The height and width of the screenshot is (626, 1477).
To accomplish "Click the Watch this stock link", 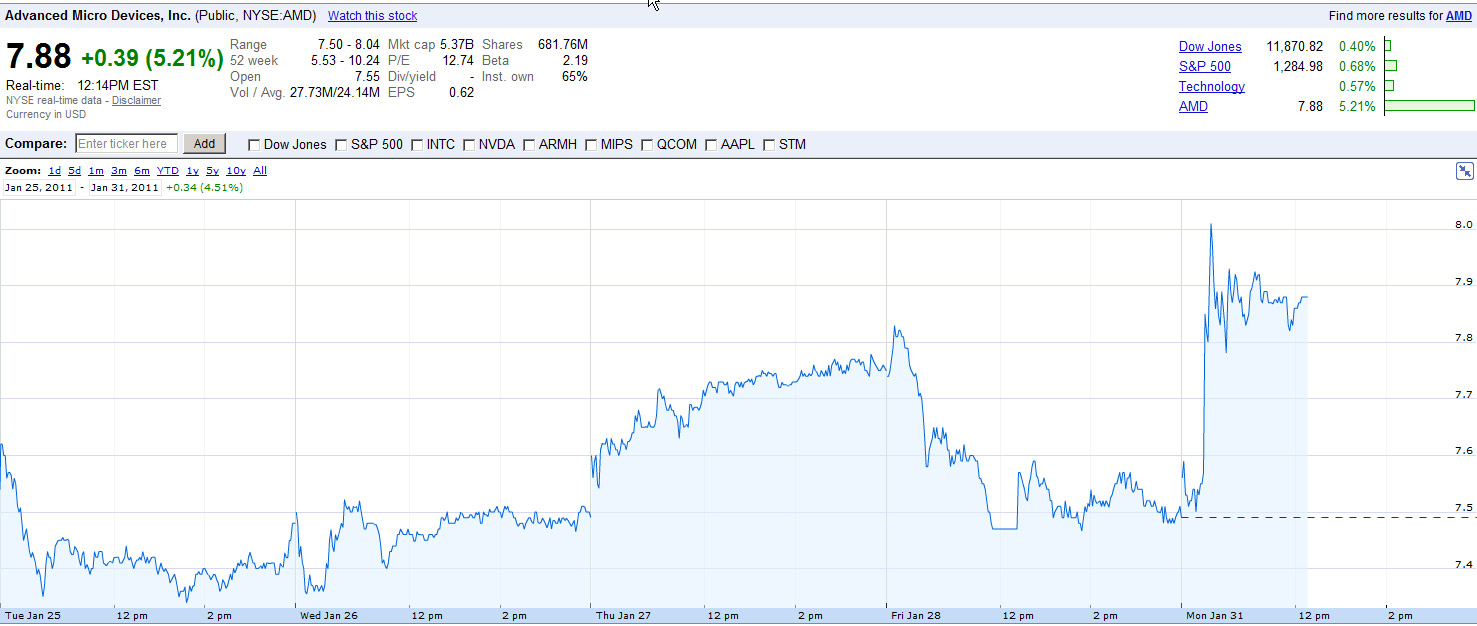I will (x=372, y=16).
